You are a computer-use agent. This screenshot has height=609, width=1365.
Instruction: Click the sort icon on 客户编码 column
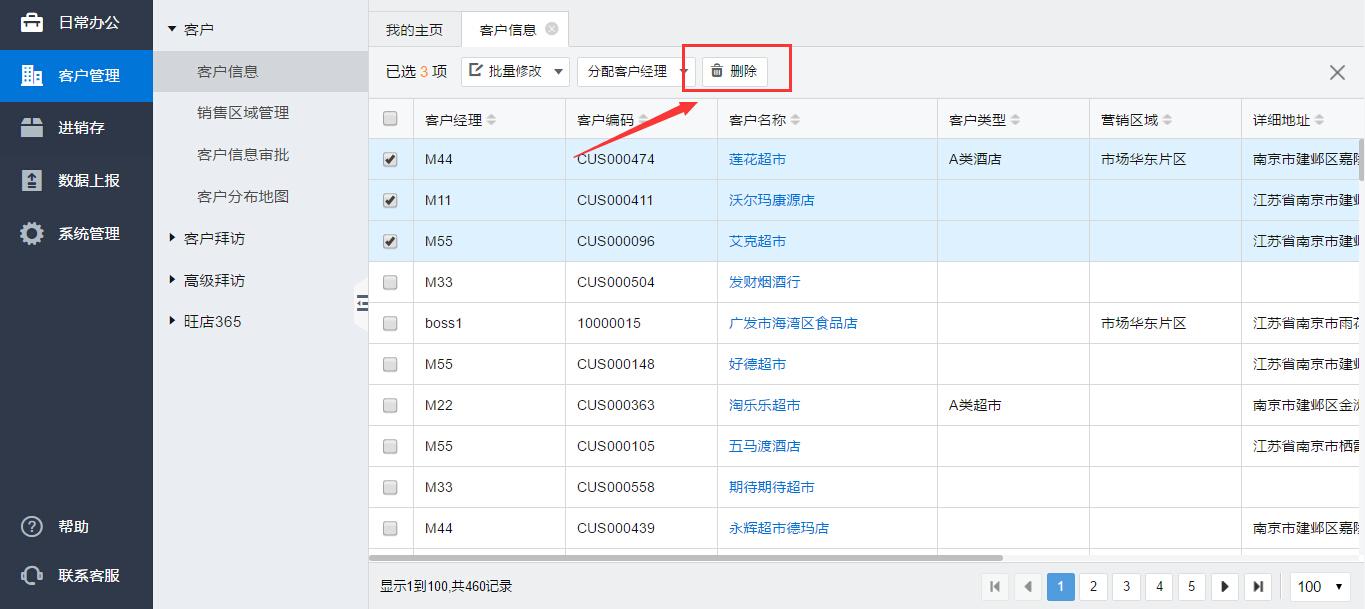[x=643, y=120]
